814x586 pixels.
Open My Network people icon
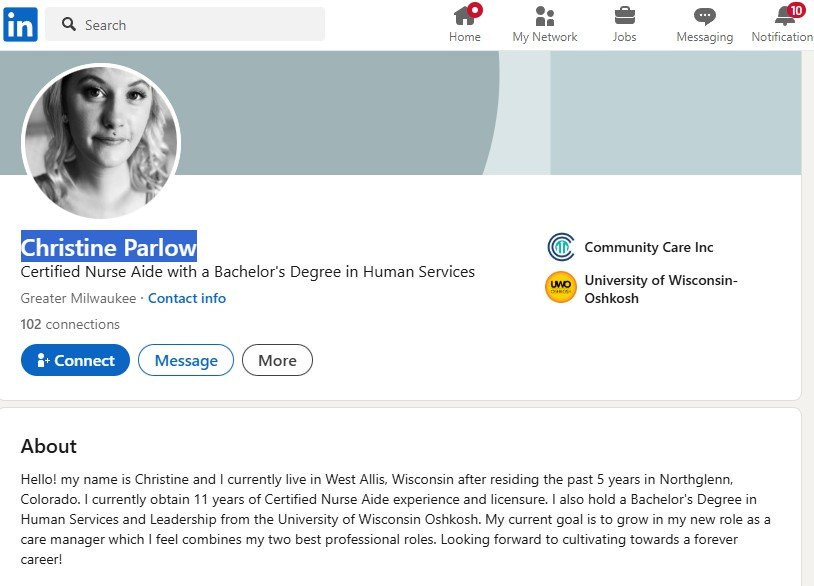pyautogui.click(x=544, y=16)
